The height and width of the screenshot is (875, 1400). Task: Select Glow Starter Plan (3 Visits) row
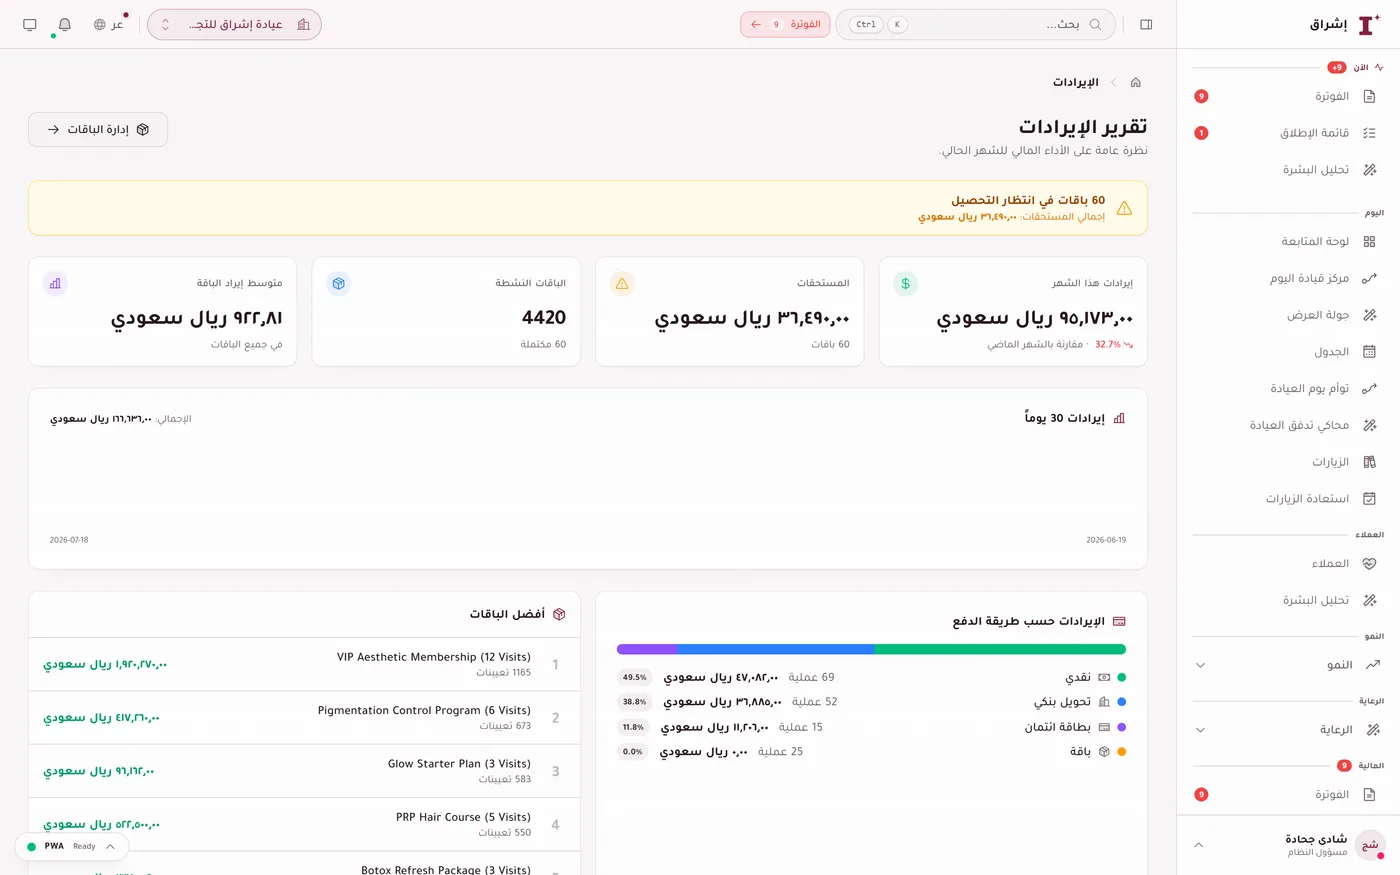click(304, 771)
